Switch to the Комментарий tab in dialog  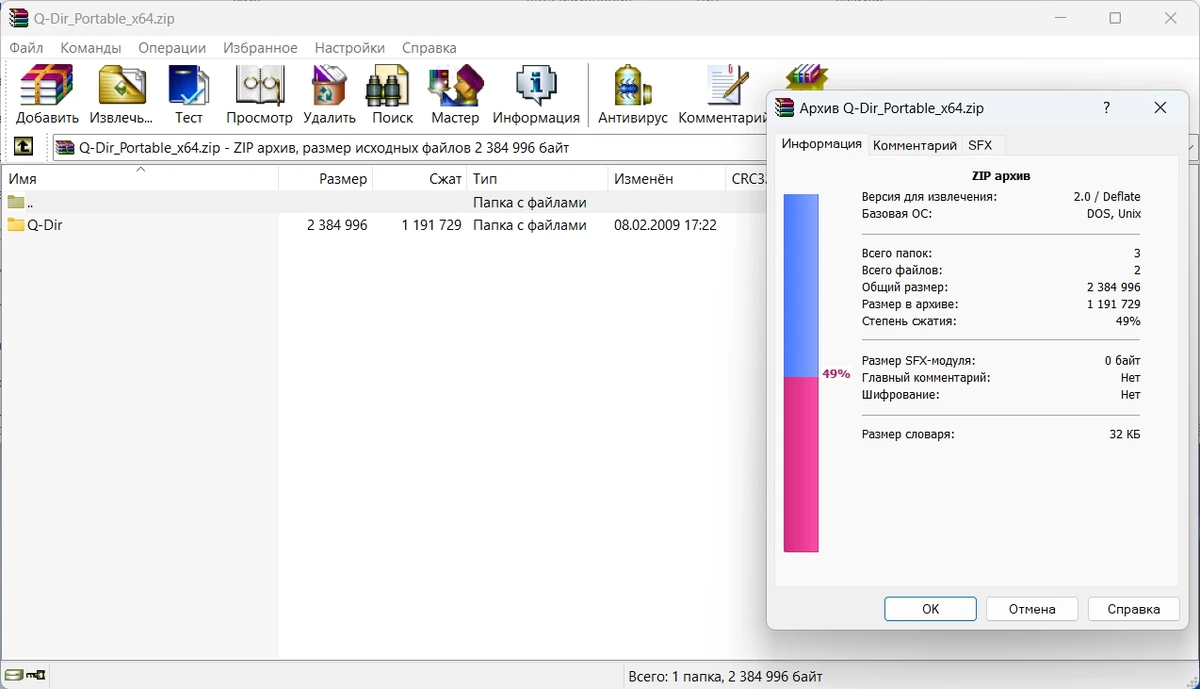(x=915, y=145)
